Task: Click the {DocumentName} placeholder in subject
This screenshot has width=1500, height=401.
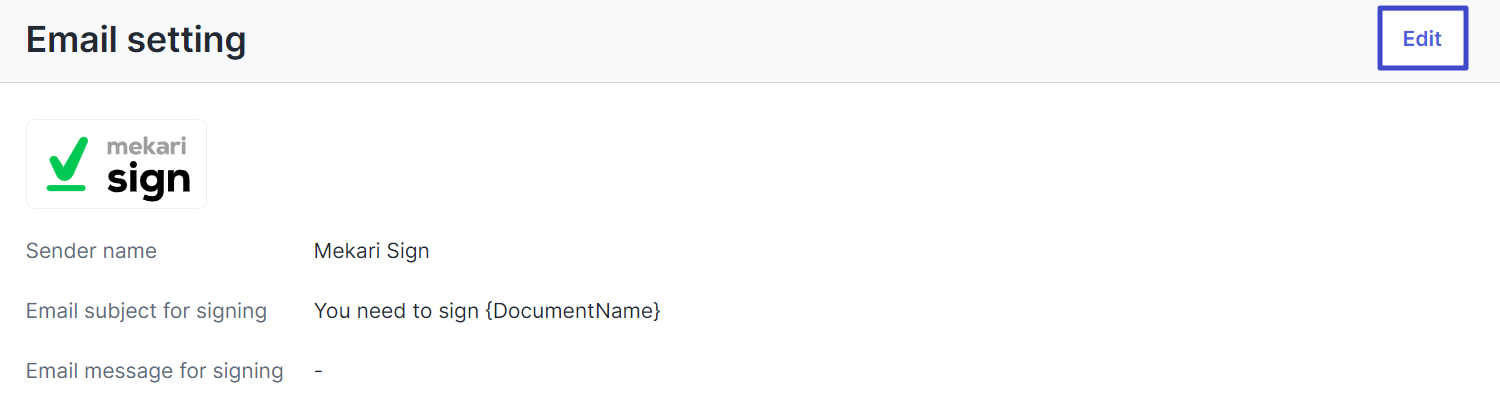Action: (x=573, y=311)
